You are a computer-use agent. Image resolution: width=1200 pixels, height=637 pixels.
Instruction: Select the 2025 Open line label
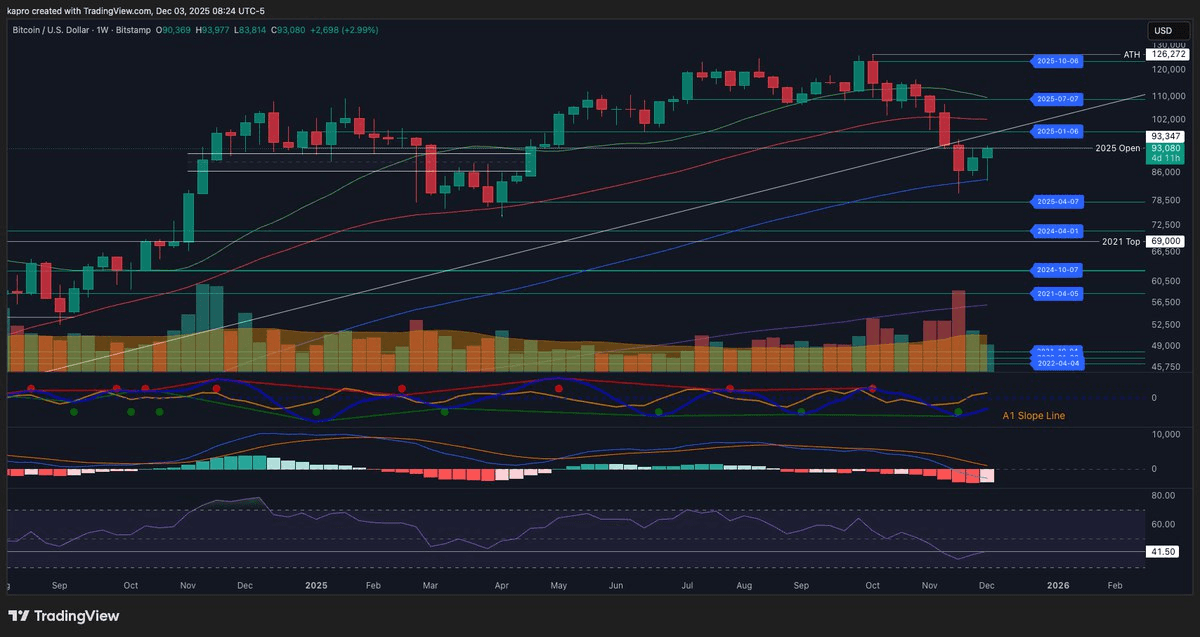1117,148
